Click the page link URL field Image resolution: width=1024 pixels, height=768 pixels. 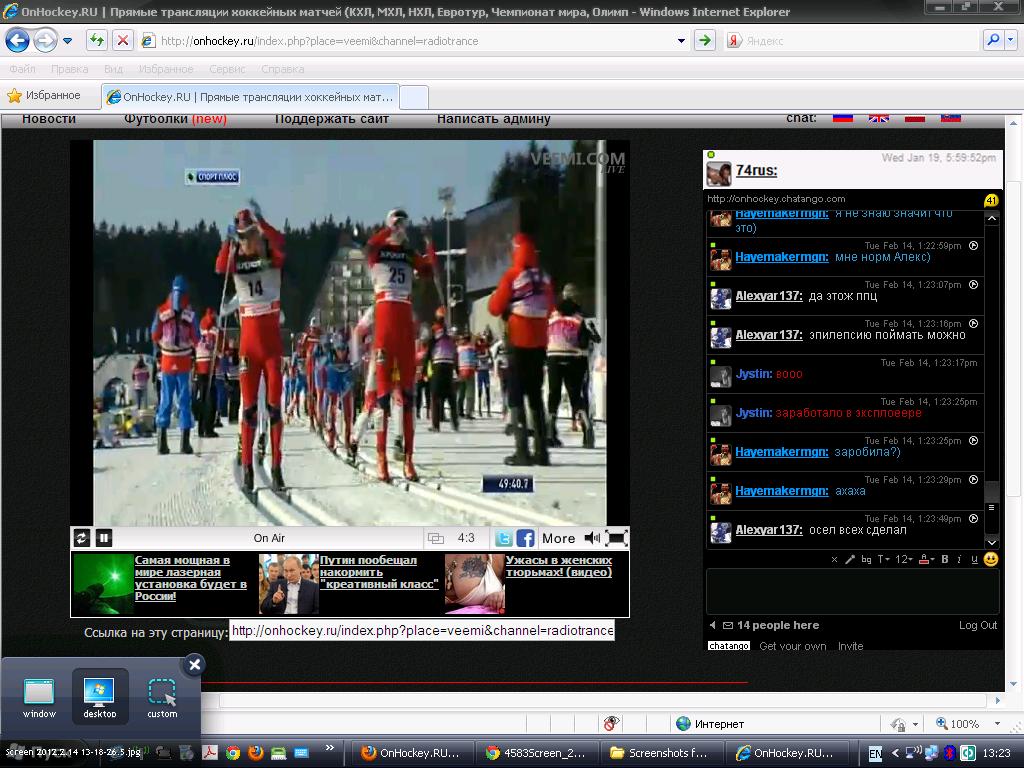click(x=422, y=631)
